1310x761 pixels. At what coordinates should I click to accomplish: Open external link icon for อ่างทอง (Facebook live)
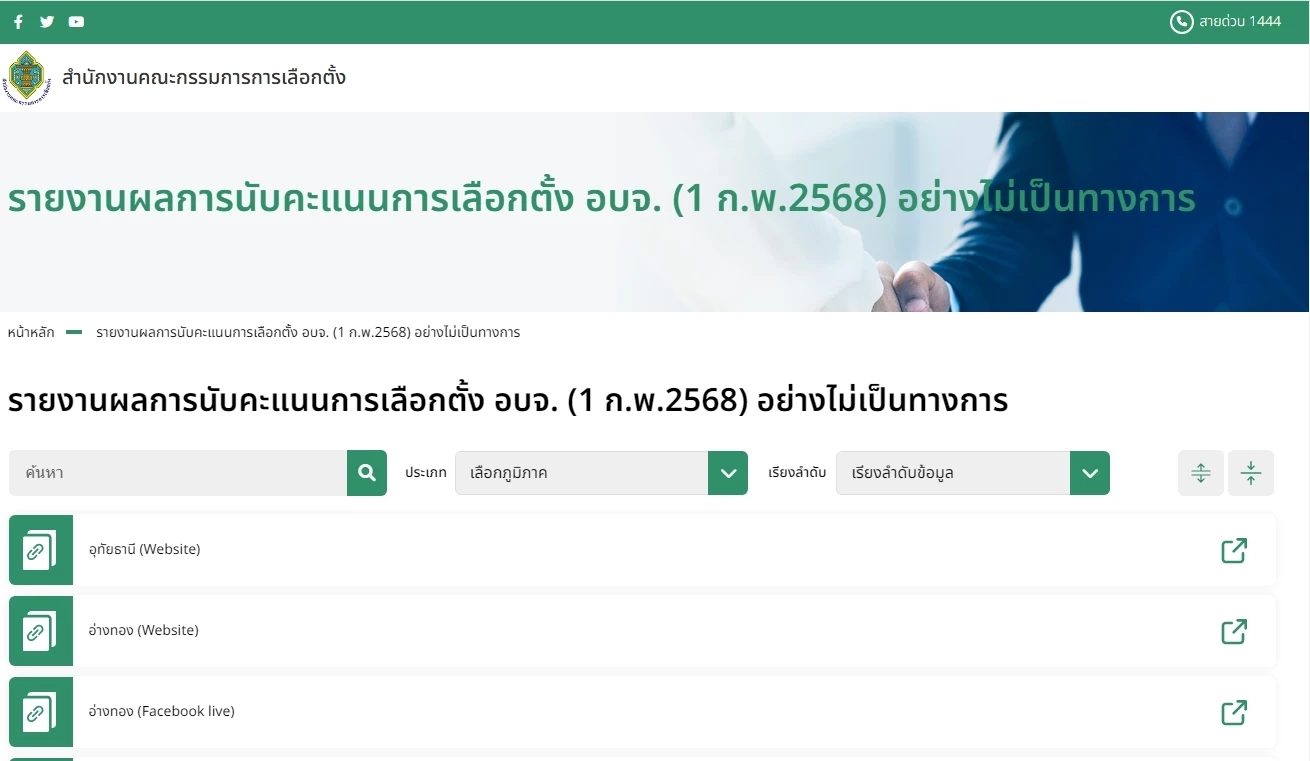point(1235,712)
